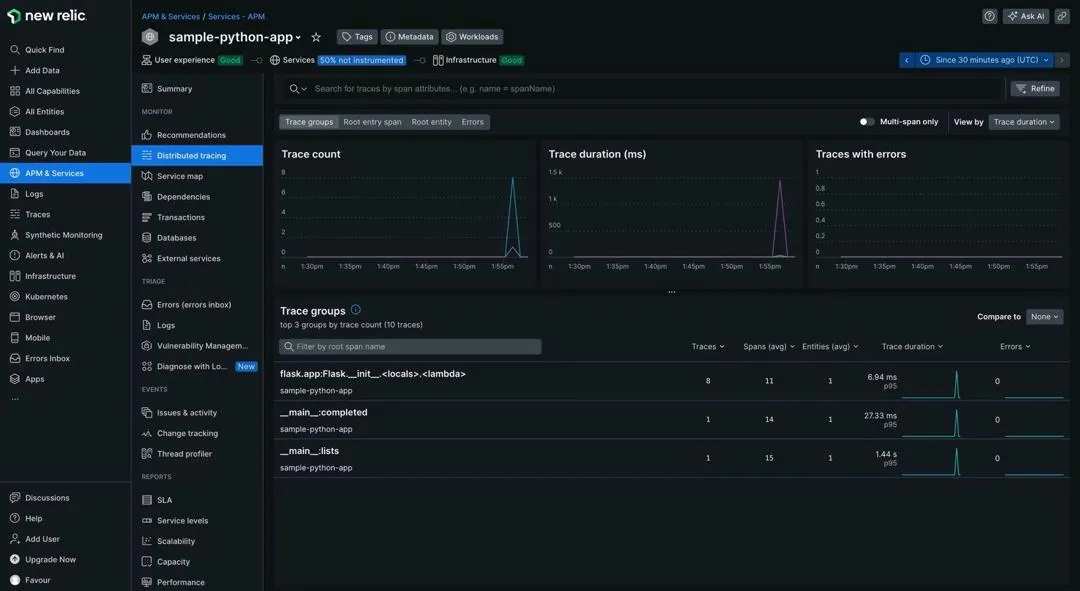The width and height of the screenshot is (1080, 591).
Task: Open search options dropdown in trace search
Action: tap(298, 89)
